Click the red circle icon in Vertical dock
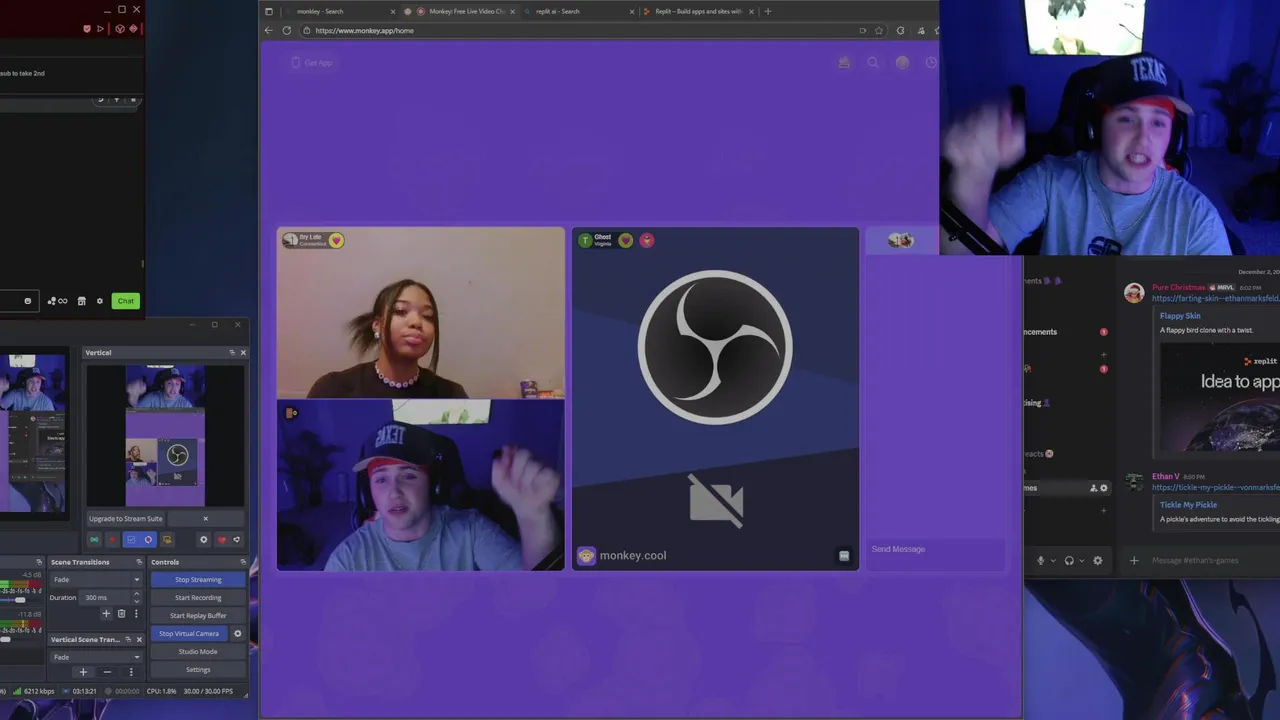 148,540
